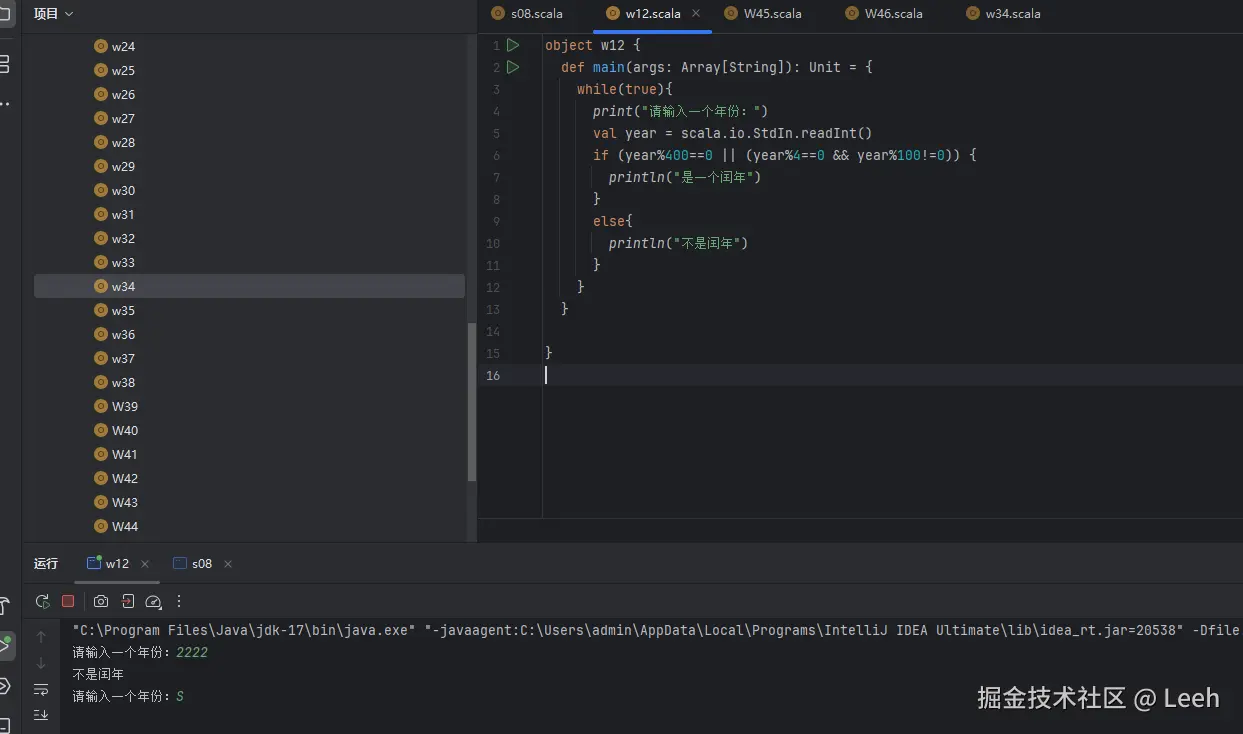
Task: Select w28 in the project tree
Action: pyautogui.click(x=249, y=143)
